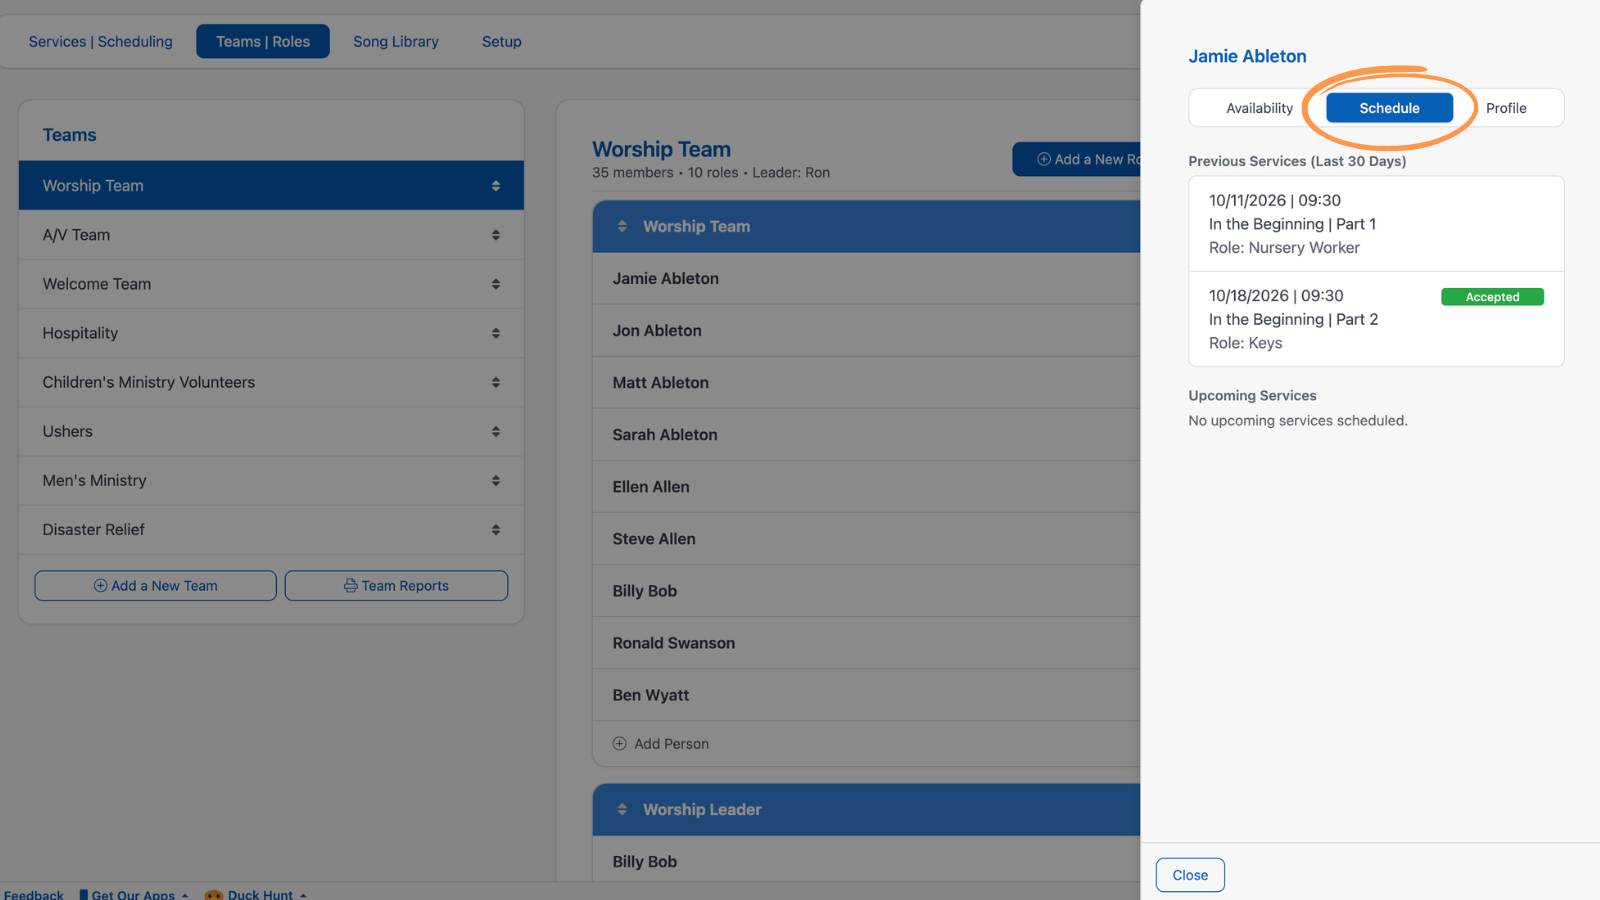1600x900 pixels.
Task: Click Disaster Relief reorder arrows icon
Action: pyautogui.click(x=496, y=529)
